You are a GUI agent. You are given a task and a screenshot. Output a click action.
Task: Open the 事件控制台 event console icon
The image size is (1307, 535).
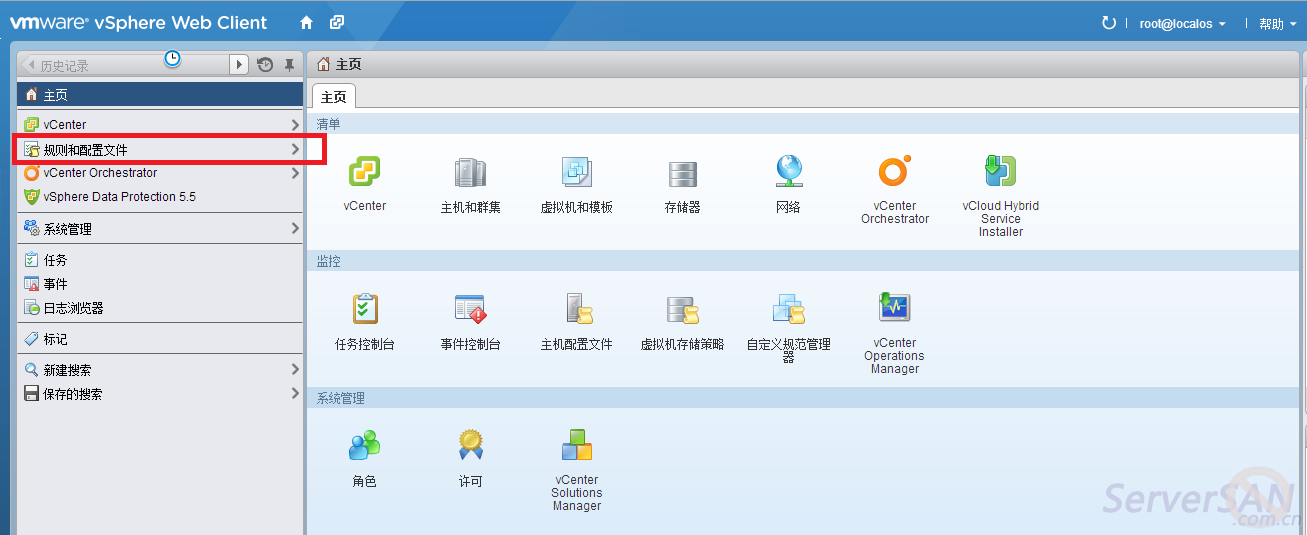(x=470, y=309)
